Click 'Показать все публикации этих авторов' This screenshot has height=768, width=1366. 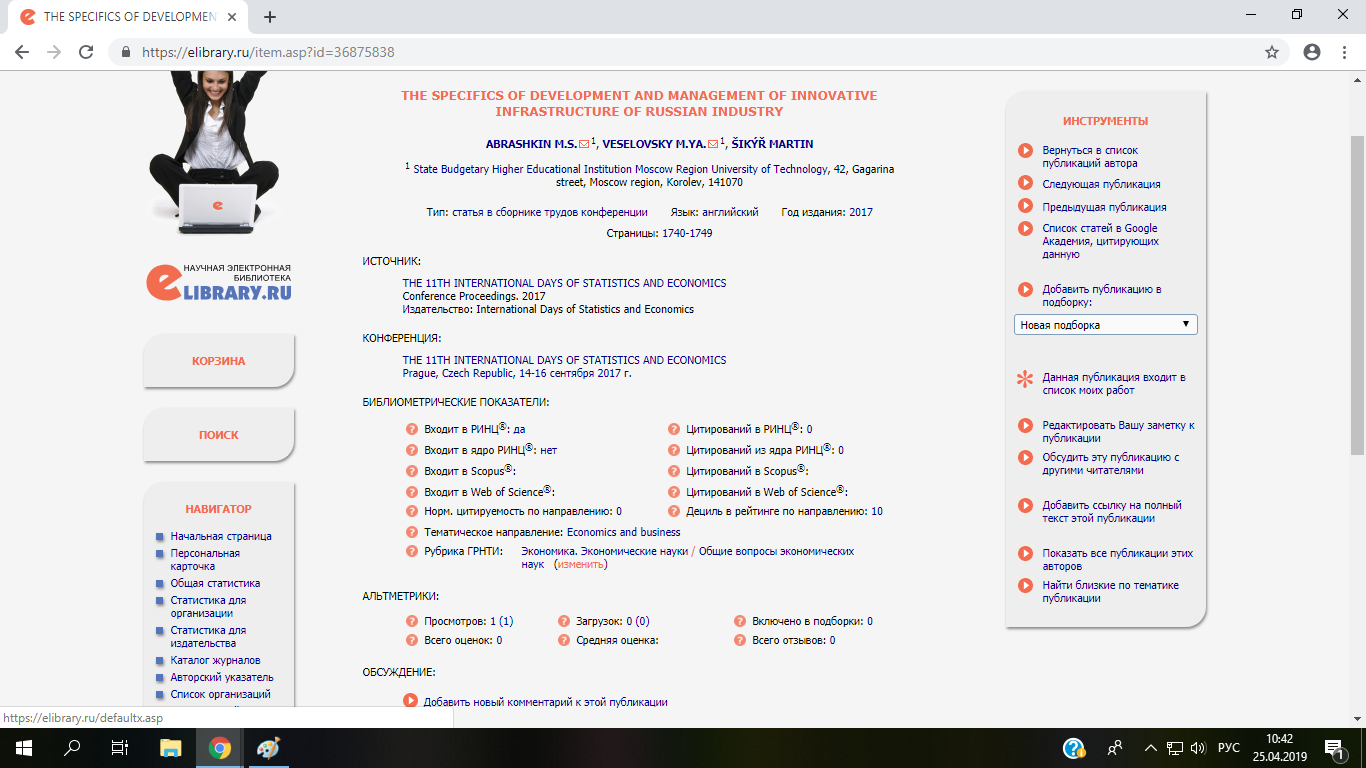click(x=1118, y=559)
